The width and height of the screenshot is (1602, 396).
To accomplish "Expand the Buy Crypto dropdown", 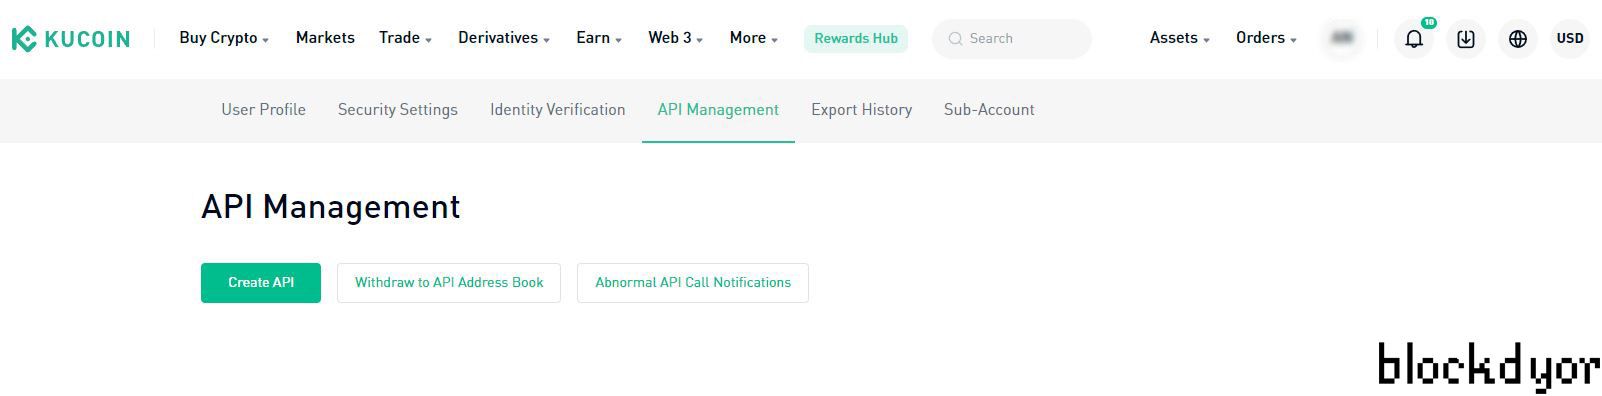I will click(224, 38).
